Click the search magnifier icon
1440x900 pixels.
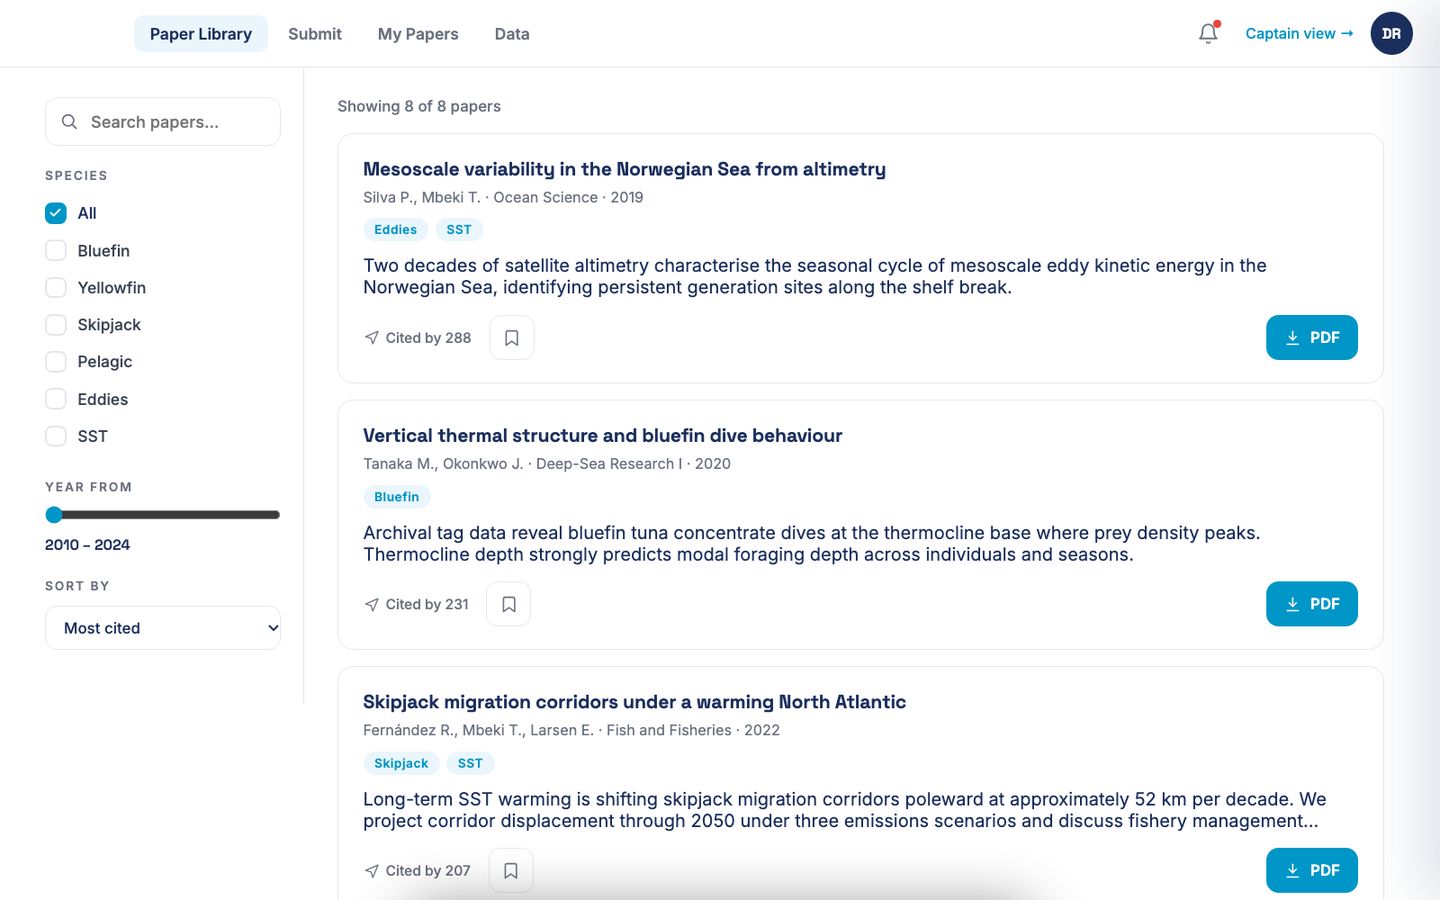69,122
